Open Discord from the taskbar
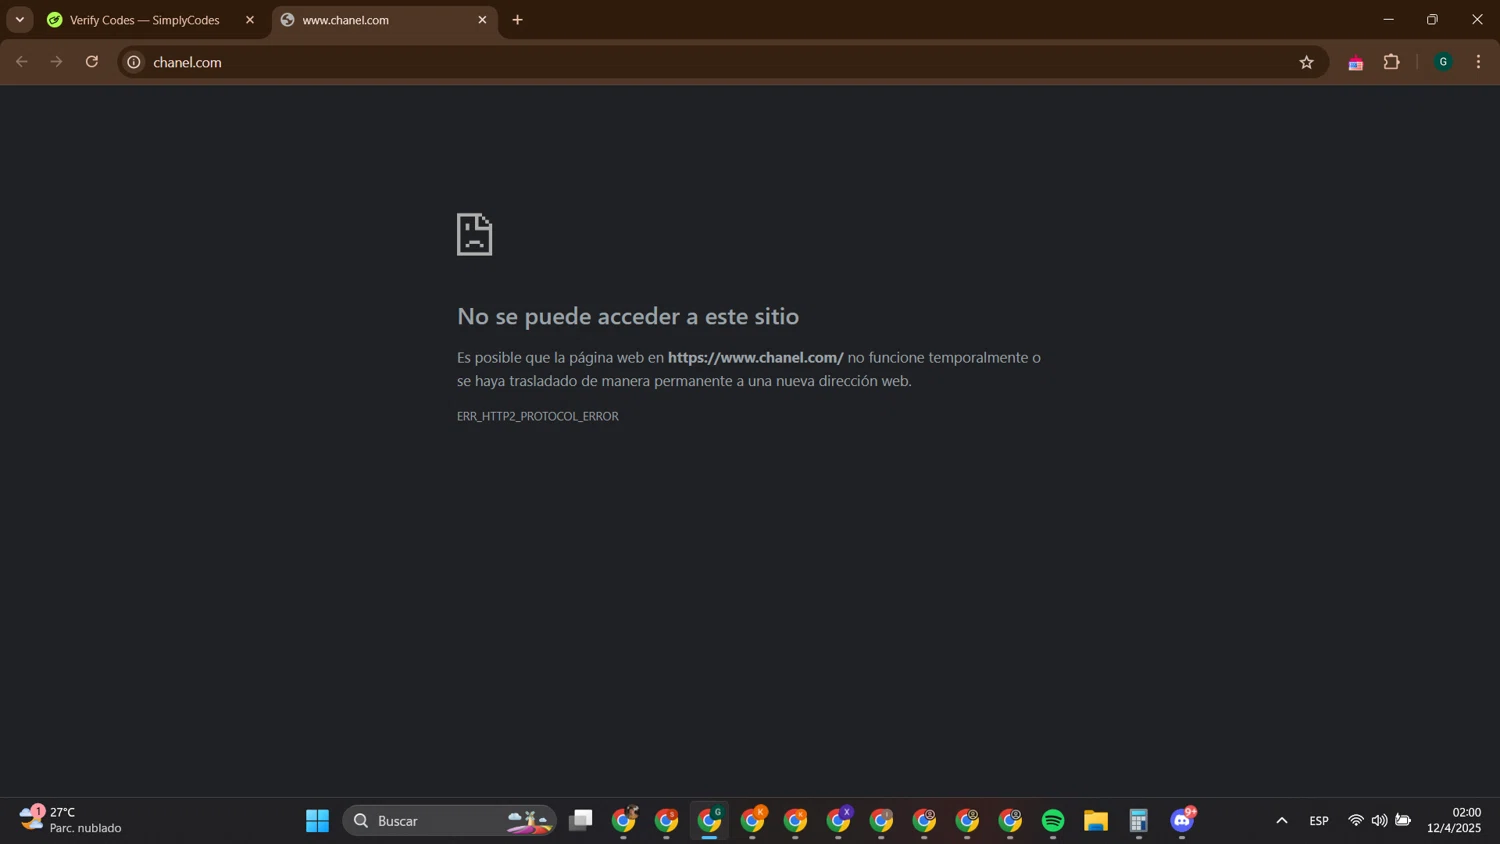 (x=1183, y=821)
